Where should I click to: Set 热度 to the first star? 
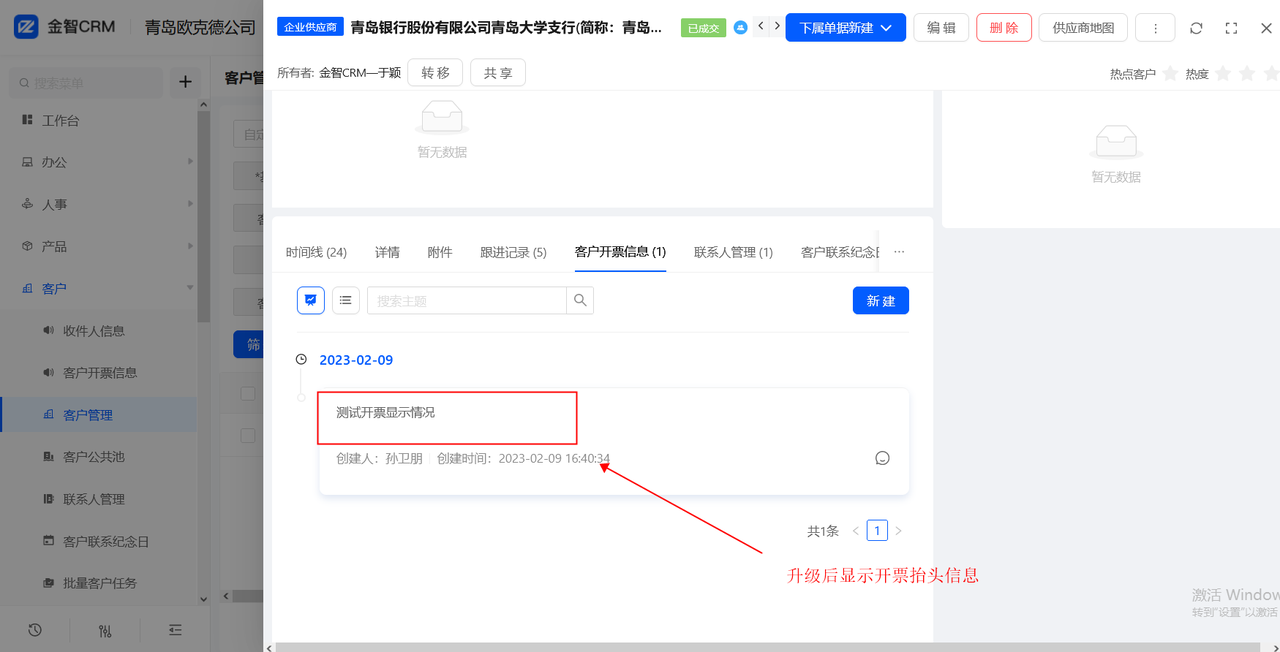pos(1222,74)
